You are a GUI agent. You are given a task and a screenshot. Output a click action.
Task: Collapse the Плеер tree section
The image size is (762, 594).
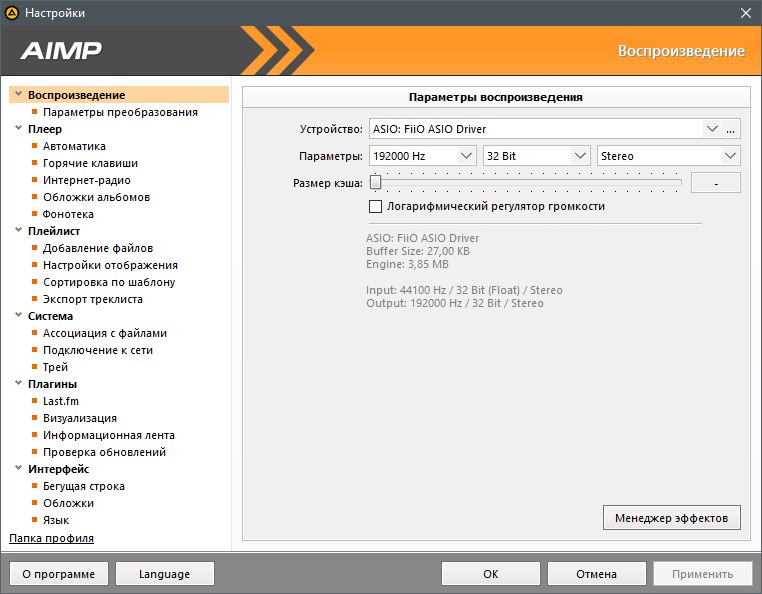pos(18,129)
